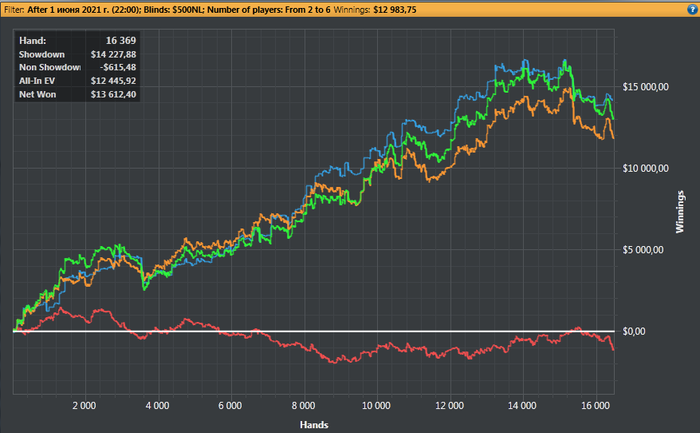Click the "Hands" x-axis title

pos(314,425)
